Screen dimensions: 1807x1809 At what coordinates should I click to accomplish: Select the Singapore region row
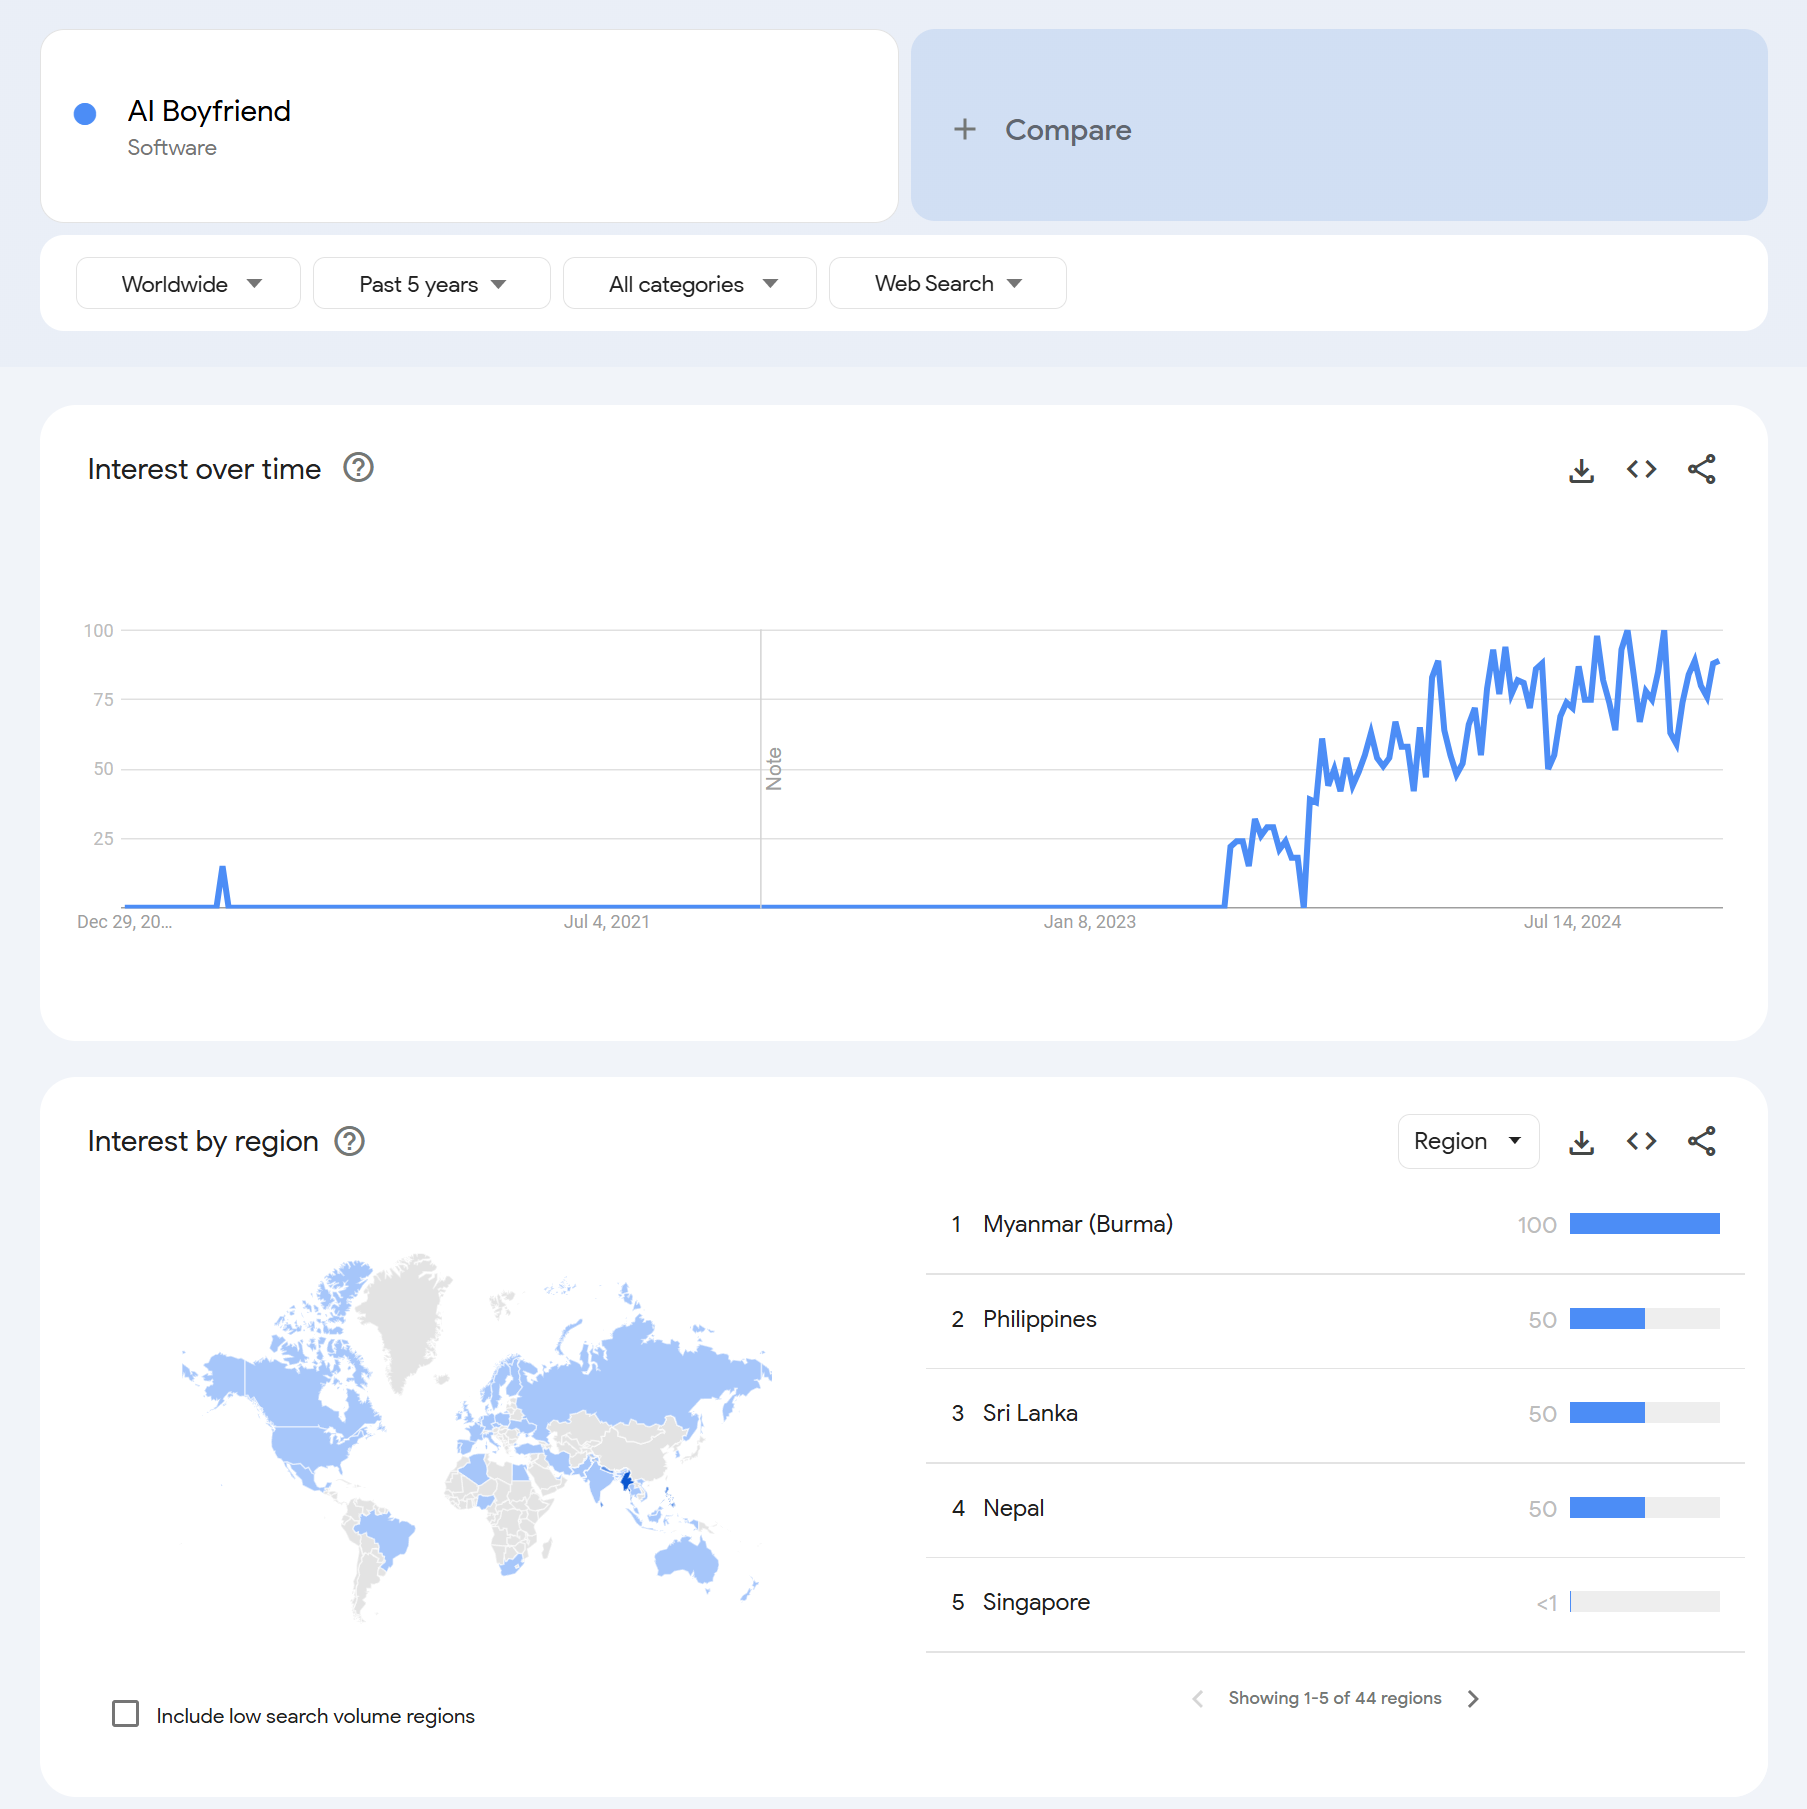(1334, 1602)
